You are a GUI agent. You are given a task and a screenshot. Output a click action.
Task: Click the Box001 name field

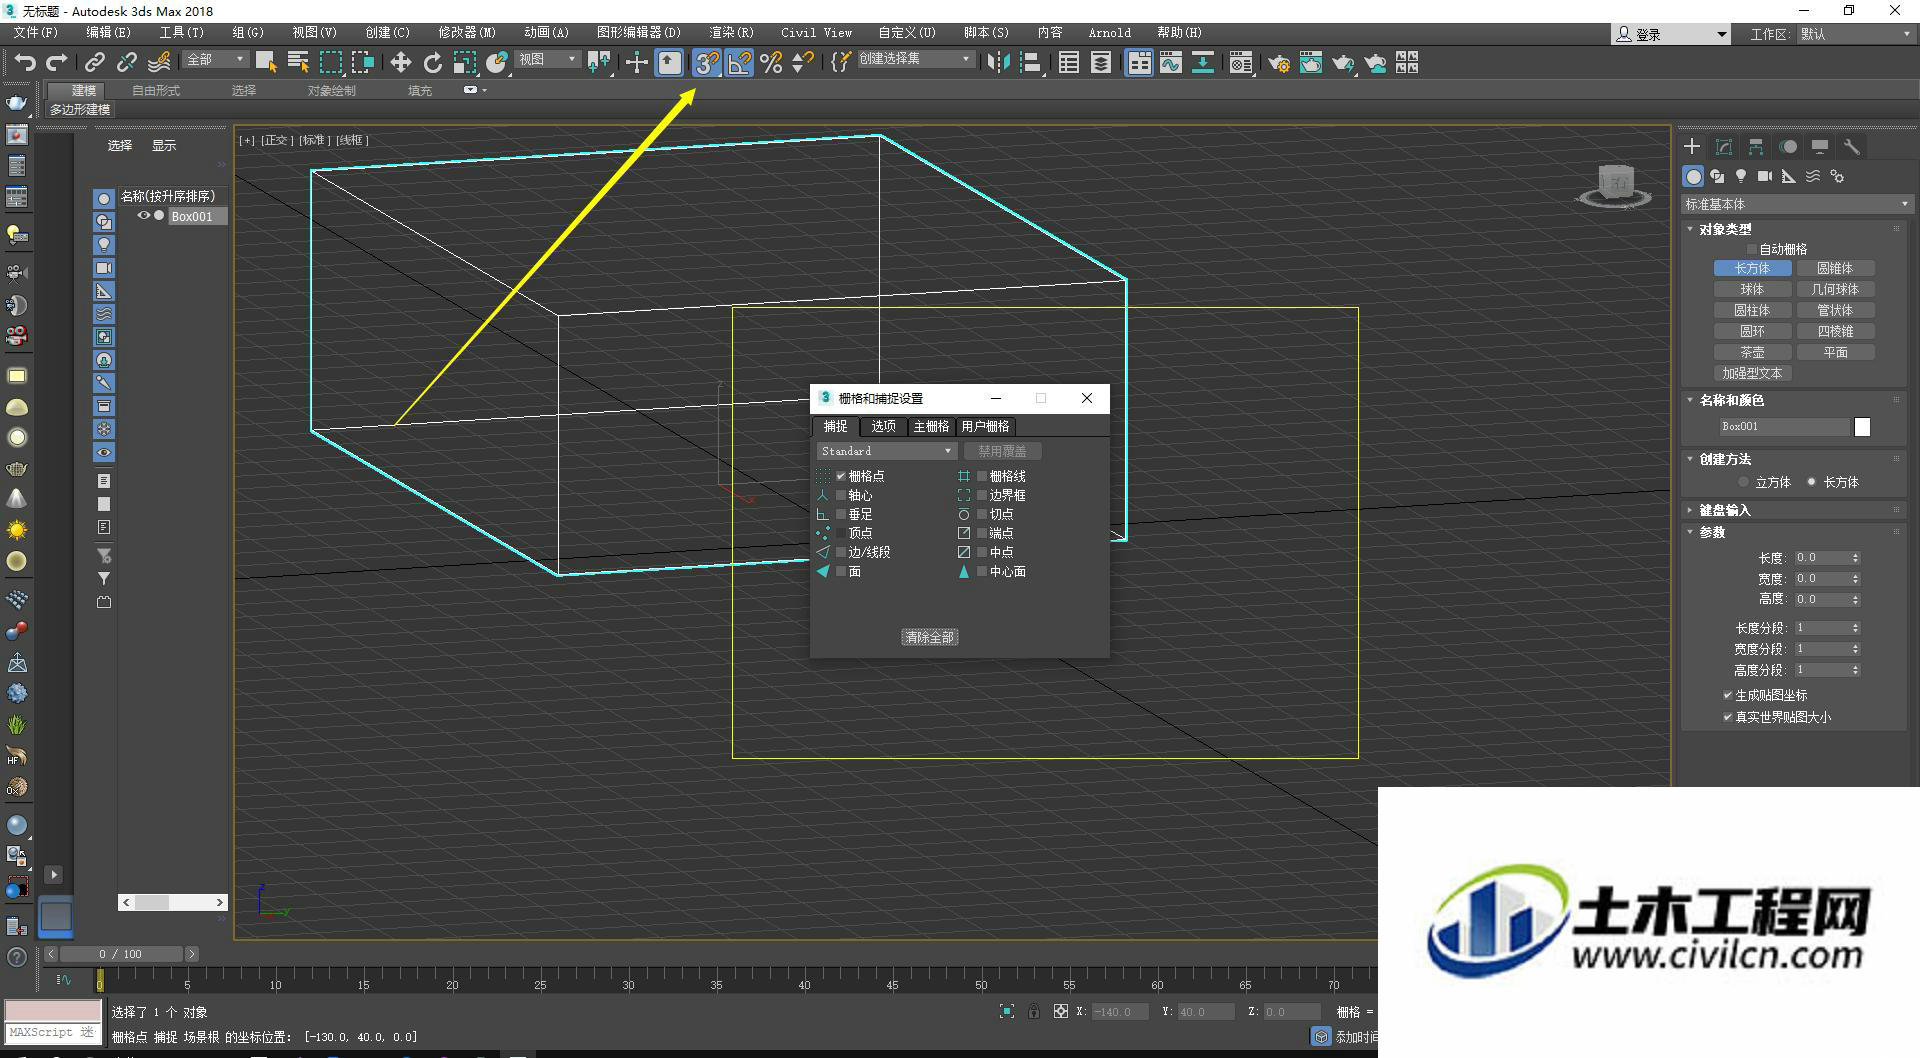click(x=1784, y=426)
